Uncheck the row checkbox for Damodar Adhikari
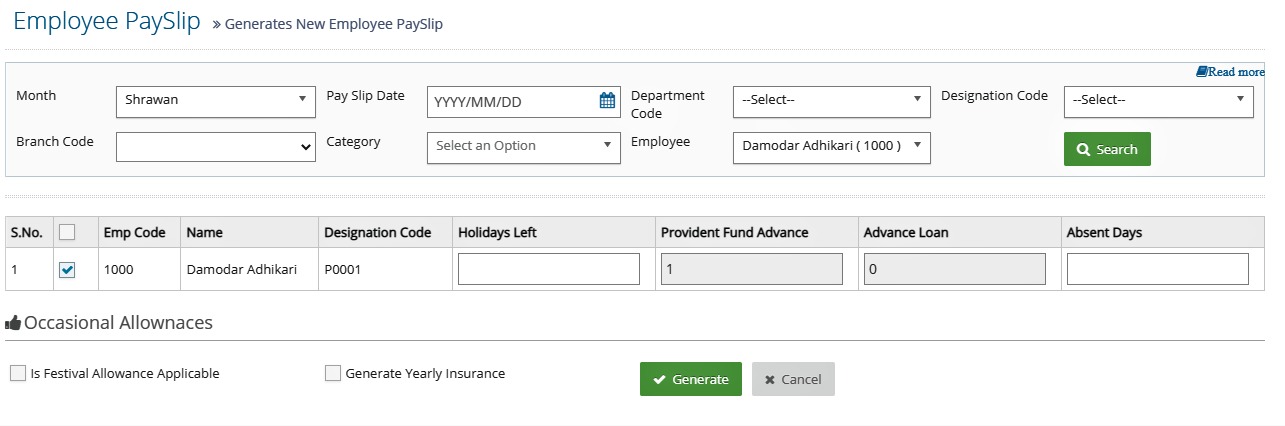The height and width of the screenshot is (426, 1285). tap(67, 270)
